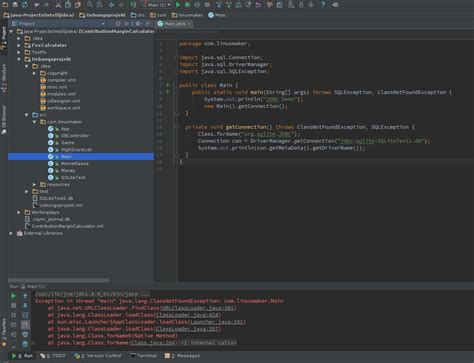Click the Paste icon in toolbar

click(x=78, y=5)
